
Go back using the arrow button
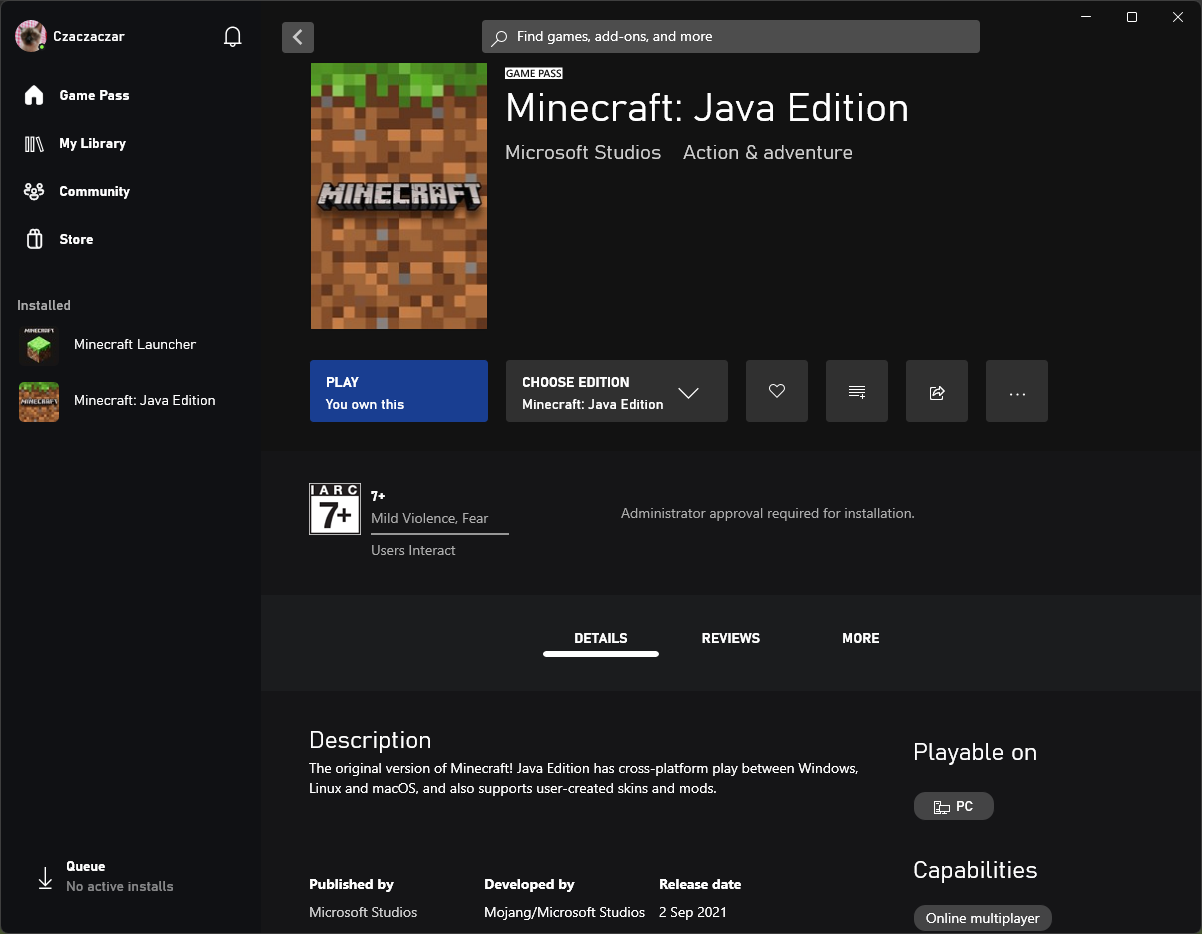pyautogui.click(x=298, y=37)
